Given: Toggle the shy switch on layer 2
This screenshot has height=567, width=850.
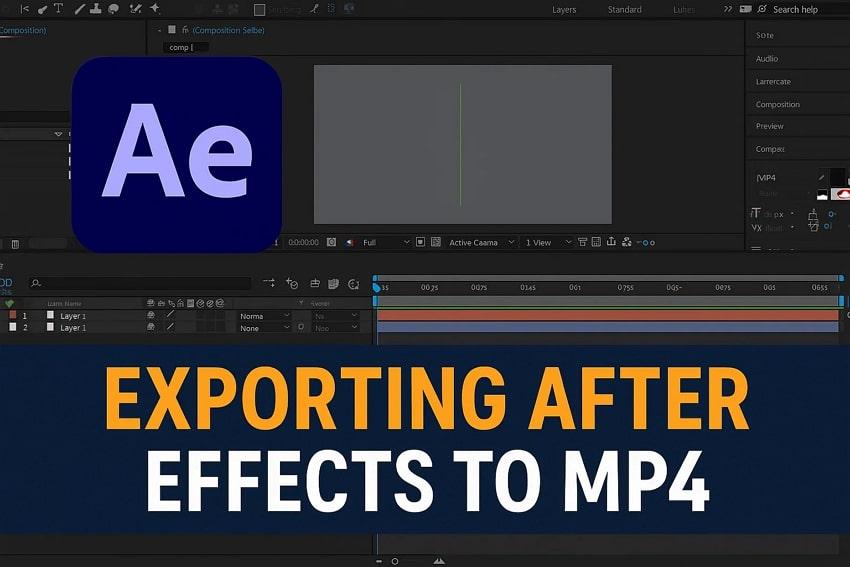Looking at the screenshot, I should pos(151,327).
